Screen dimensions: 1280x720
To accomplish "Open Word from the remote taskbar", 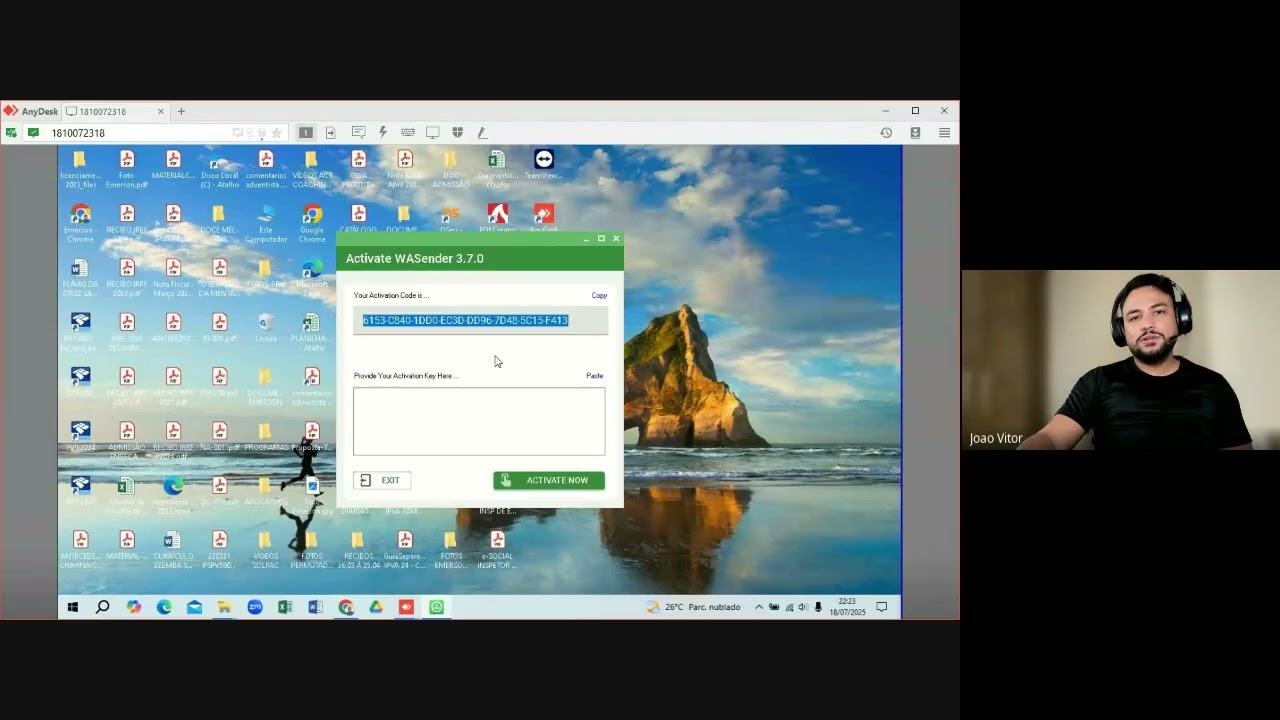I will click(315, 607).
